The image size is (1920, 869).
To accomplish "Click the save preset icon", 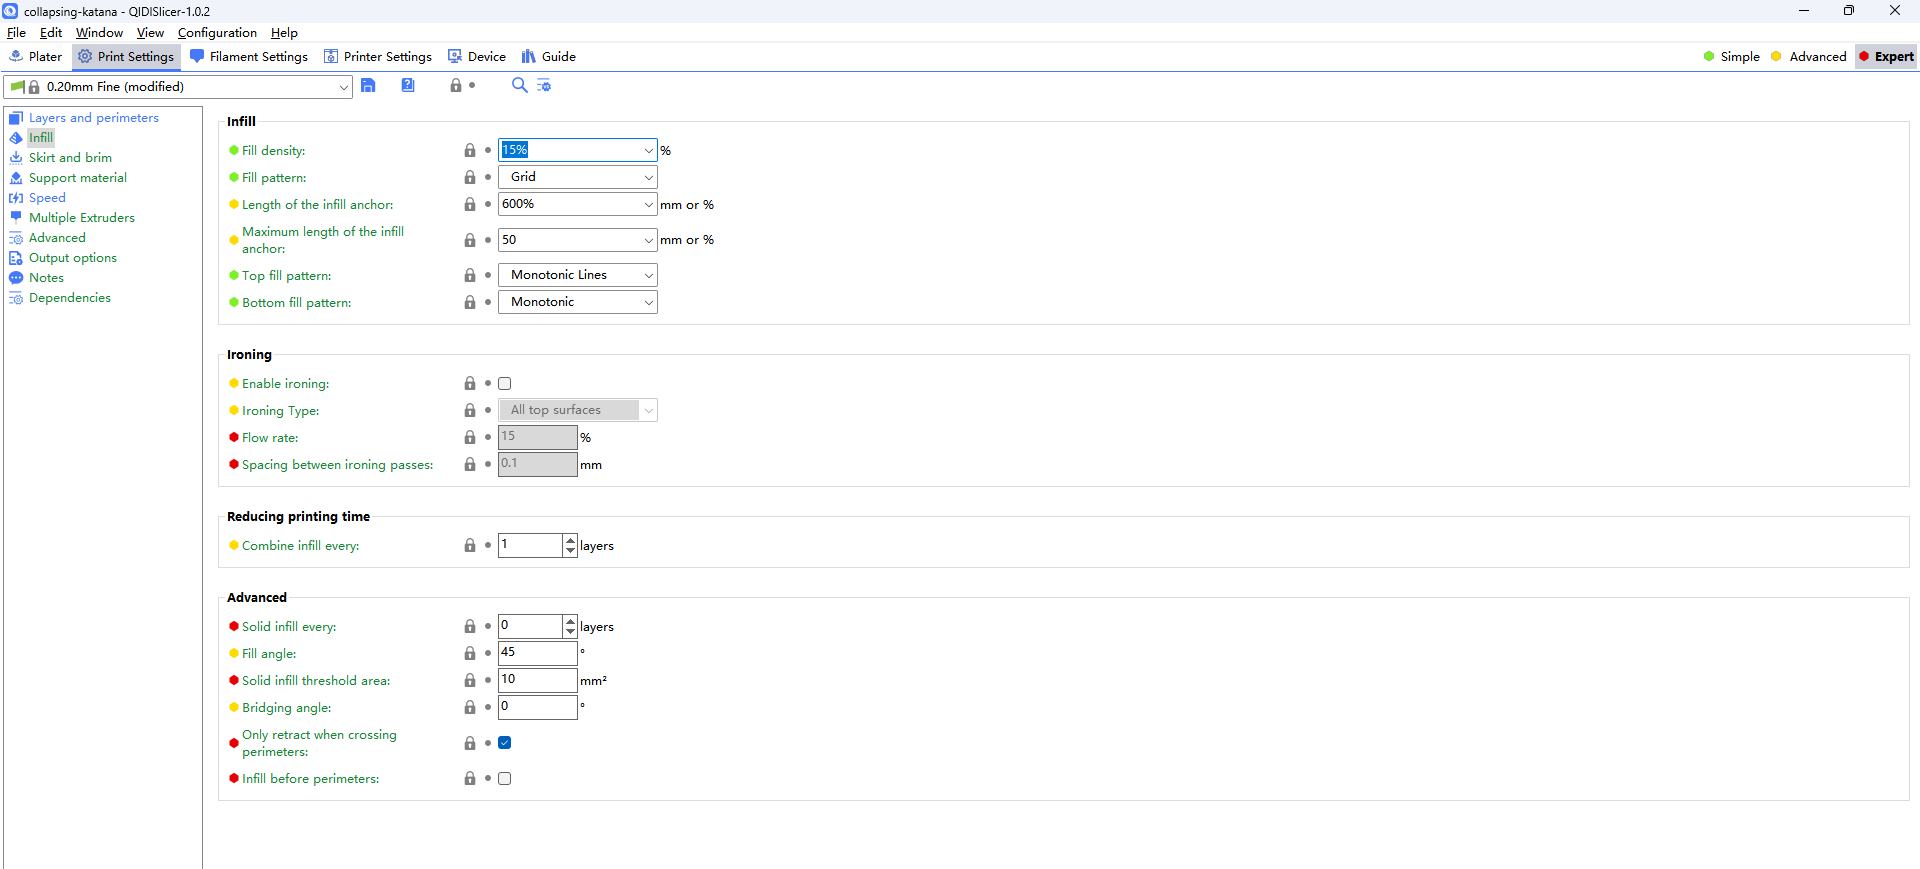I will pyautogui.click(x=368, y=86).
